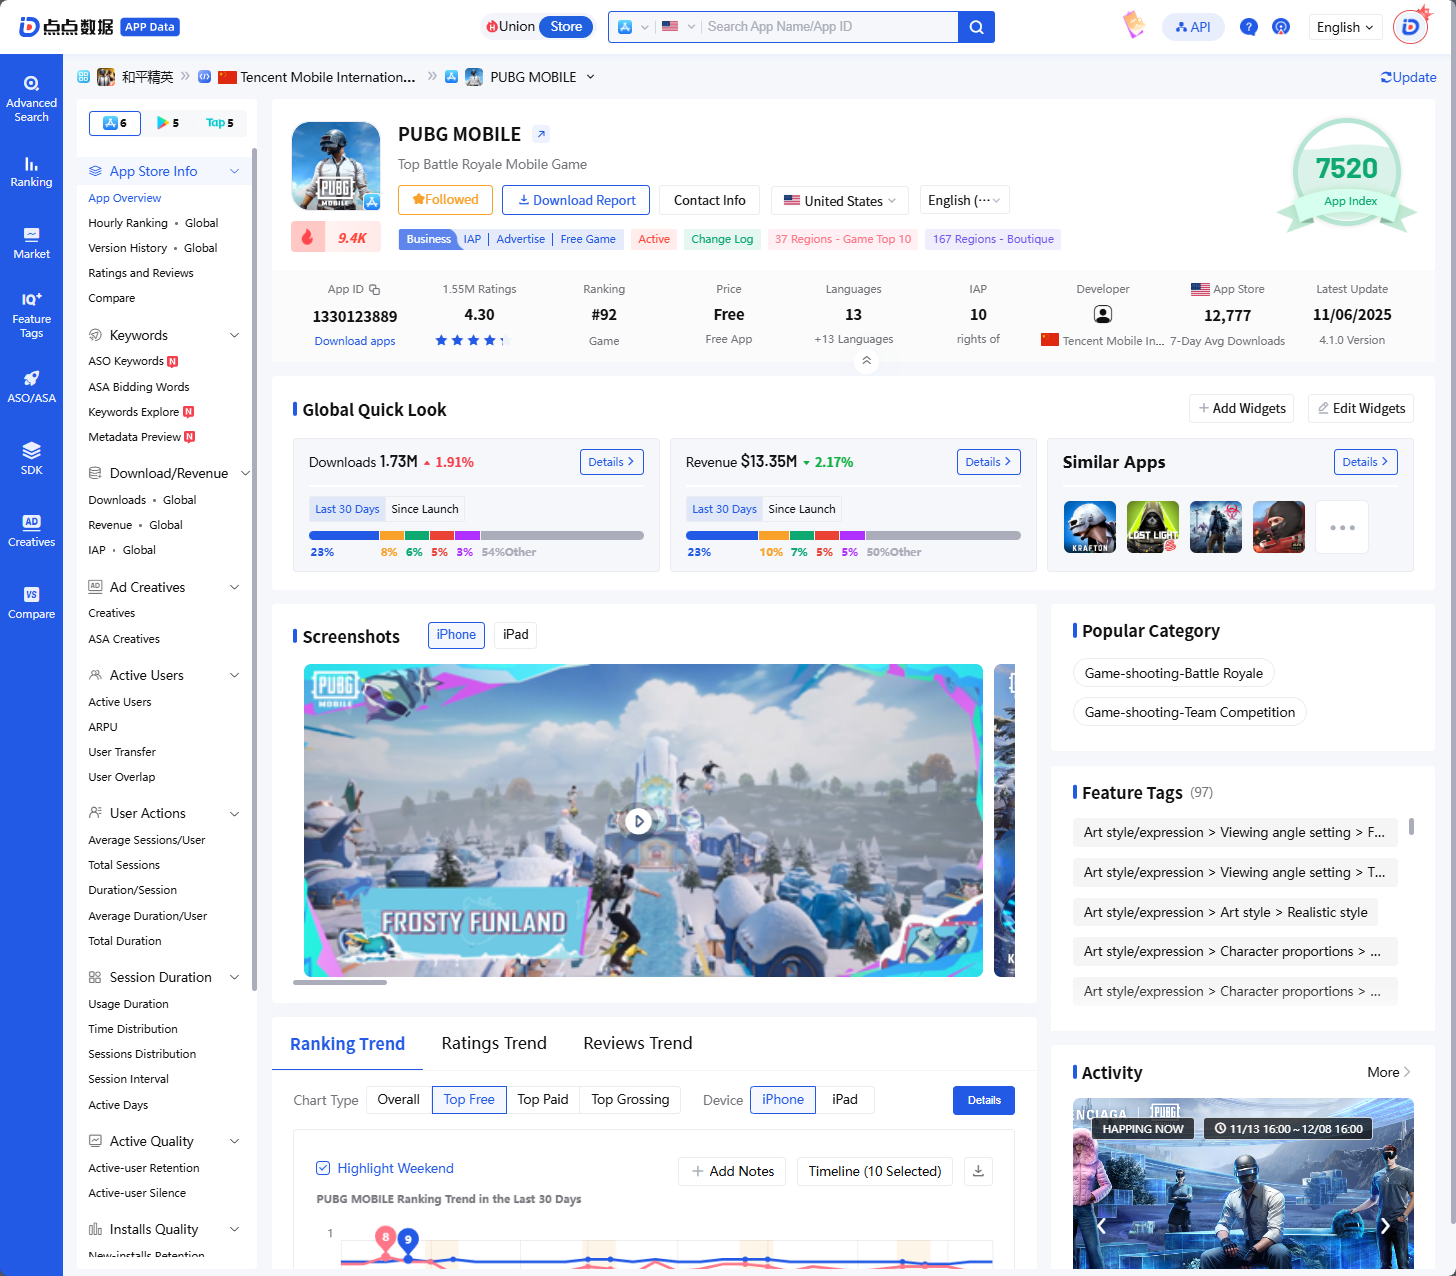This screenshot has height=1276, width=1456.
Task: Select the Top Paid chart type
Action: coord(543,1100)
